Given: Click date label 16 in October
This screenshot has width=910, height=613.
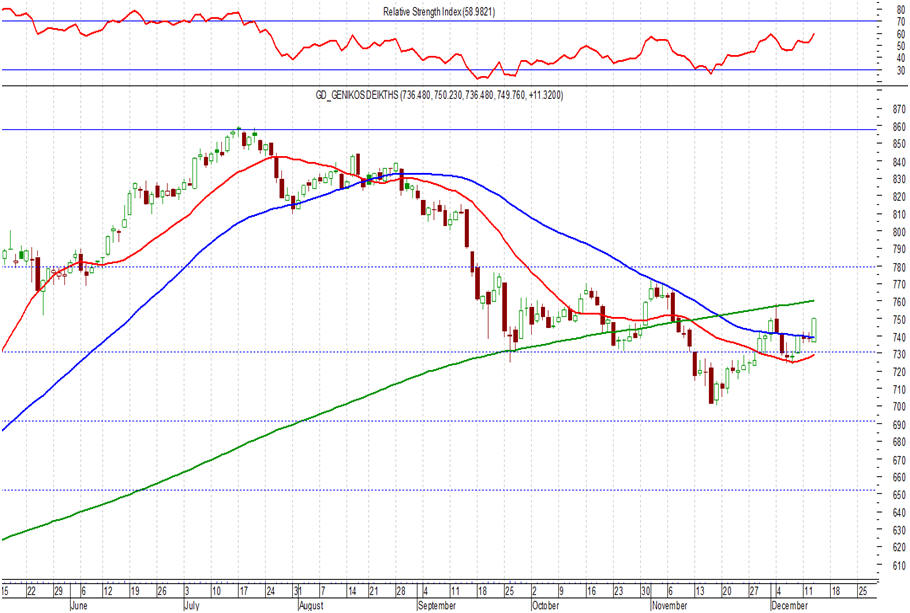Looking at the screenshot, I should point(591,592).
